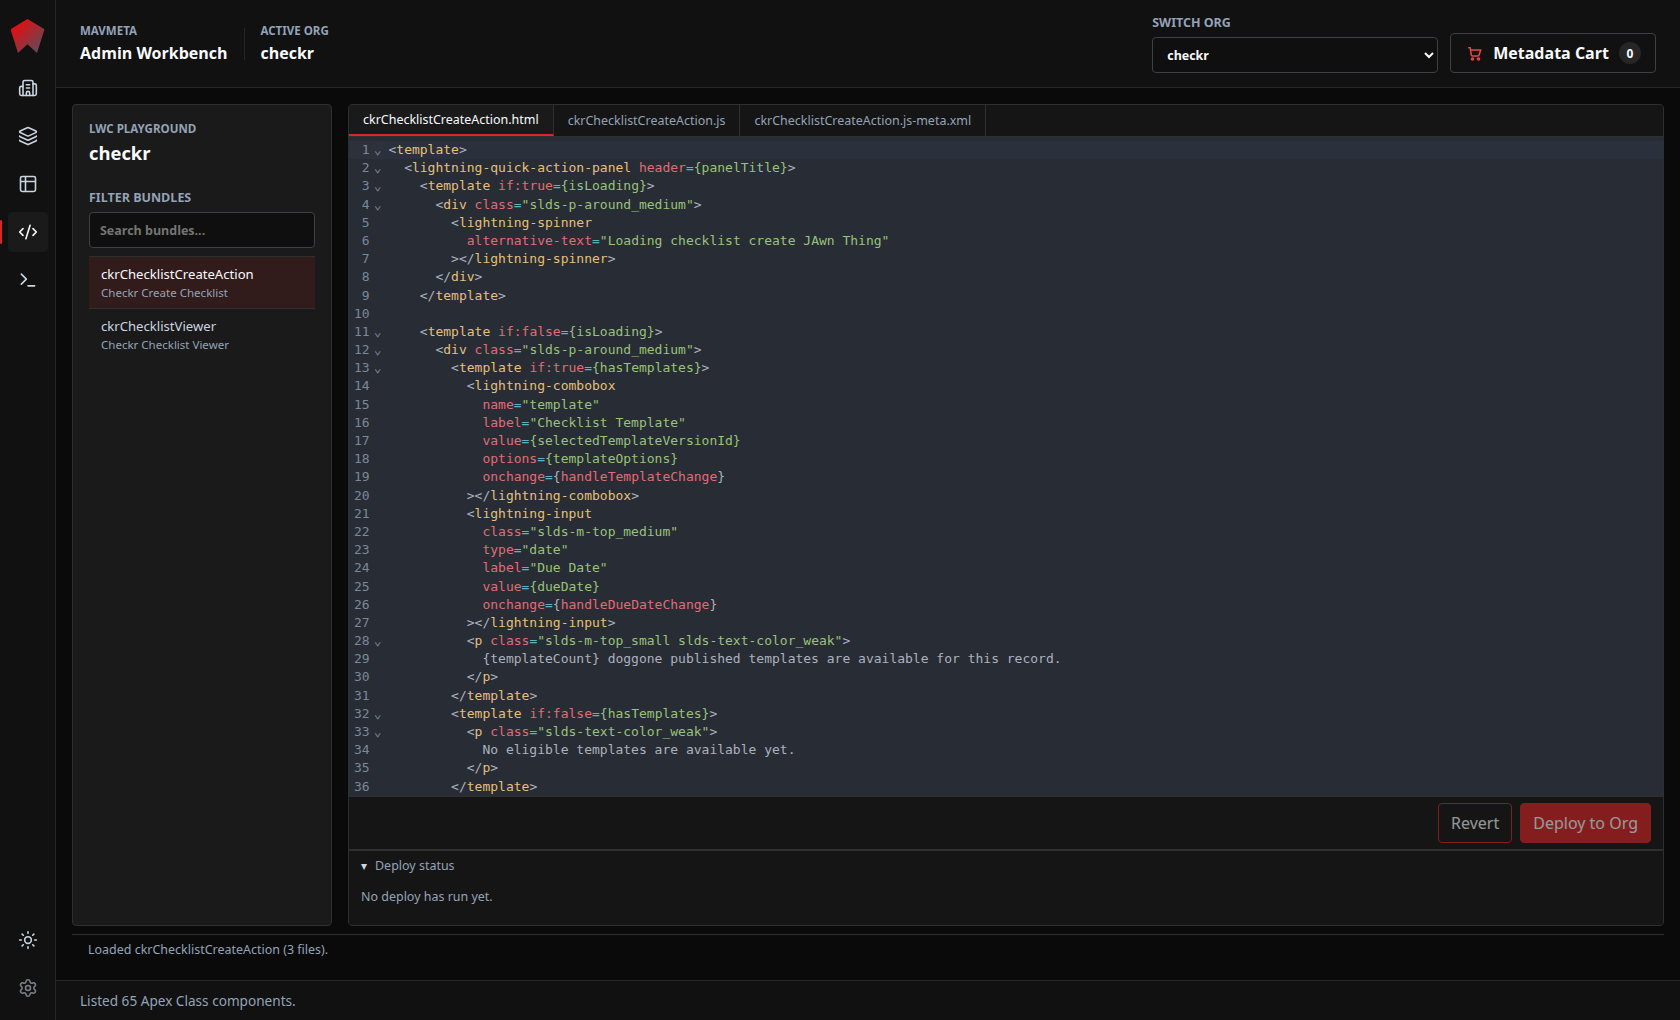Screen dimensions: 1680x1020
Task: Click the Revert button
Action: coord(1474,823)
